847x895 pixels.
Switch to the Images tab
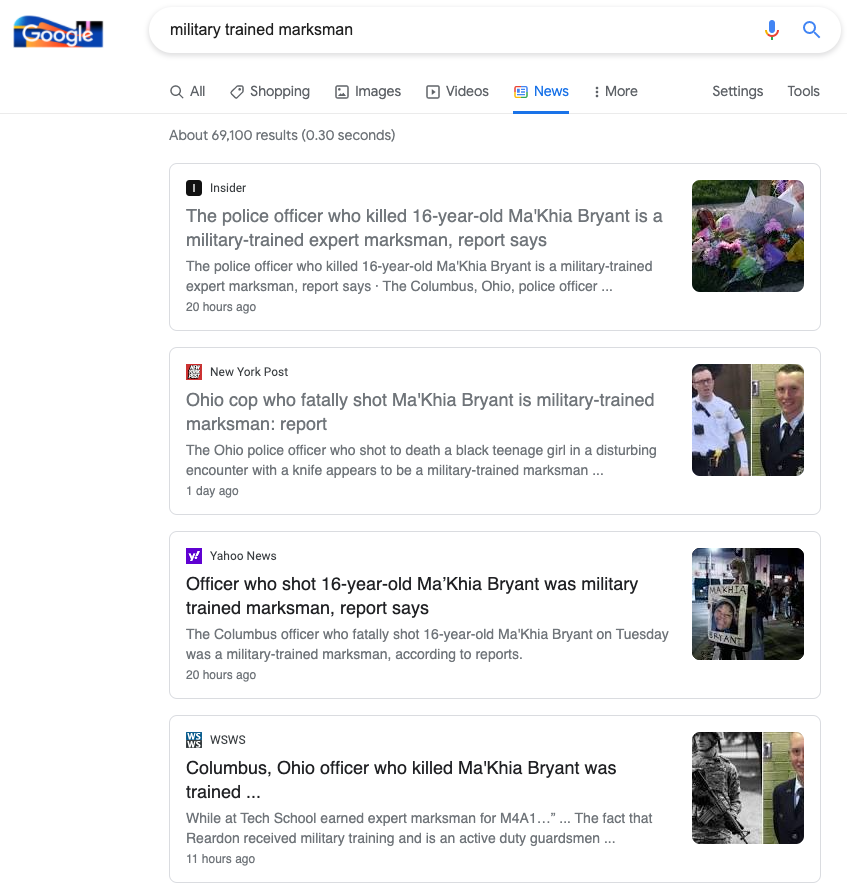367,91
